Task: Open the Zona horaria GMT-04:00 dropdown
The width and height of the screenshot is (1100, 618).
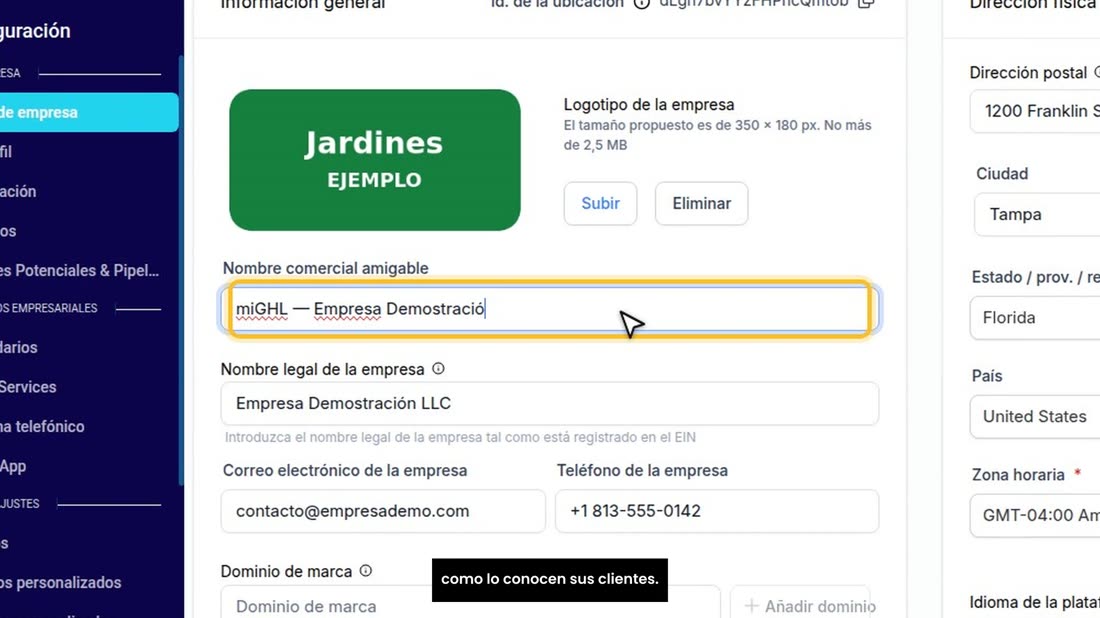Action: [x=1035, y=516]
